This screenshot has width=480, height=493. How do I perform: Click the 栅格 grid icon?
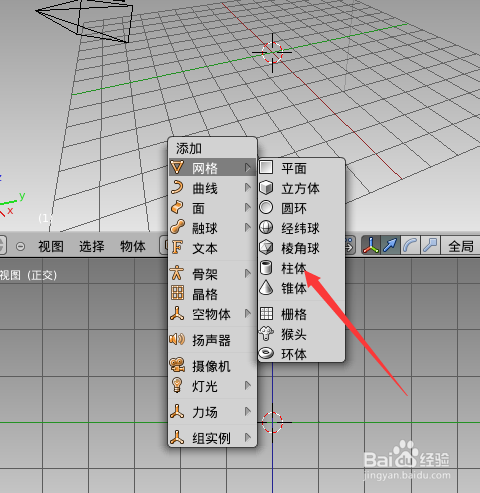click(x=266, y=313)
